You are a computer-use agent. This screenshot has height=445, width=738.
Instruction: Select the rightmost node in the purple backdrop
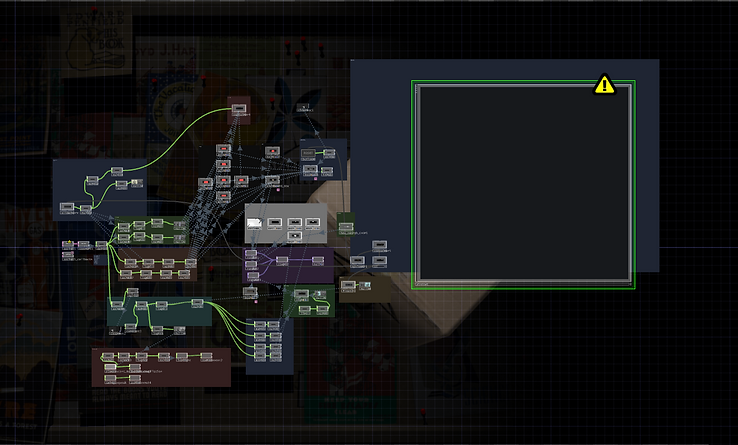318,260
